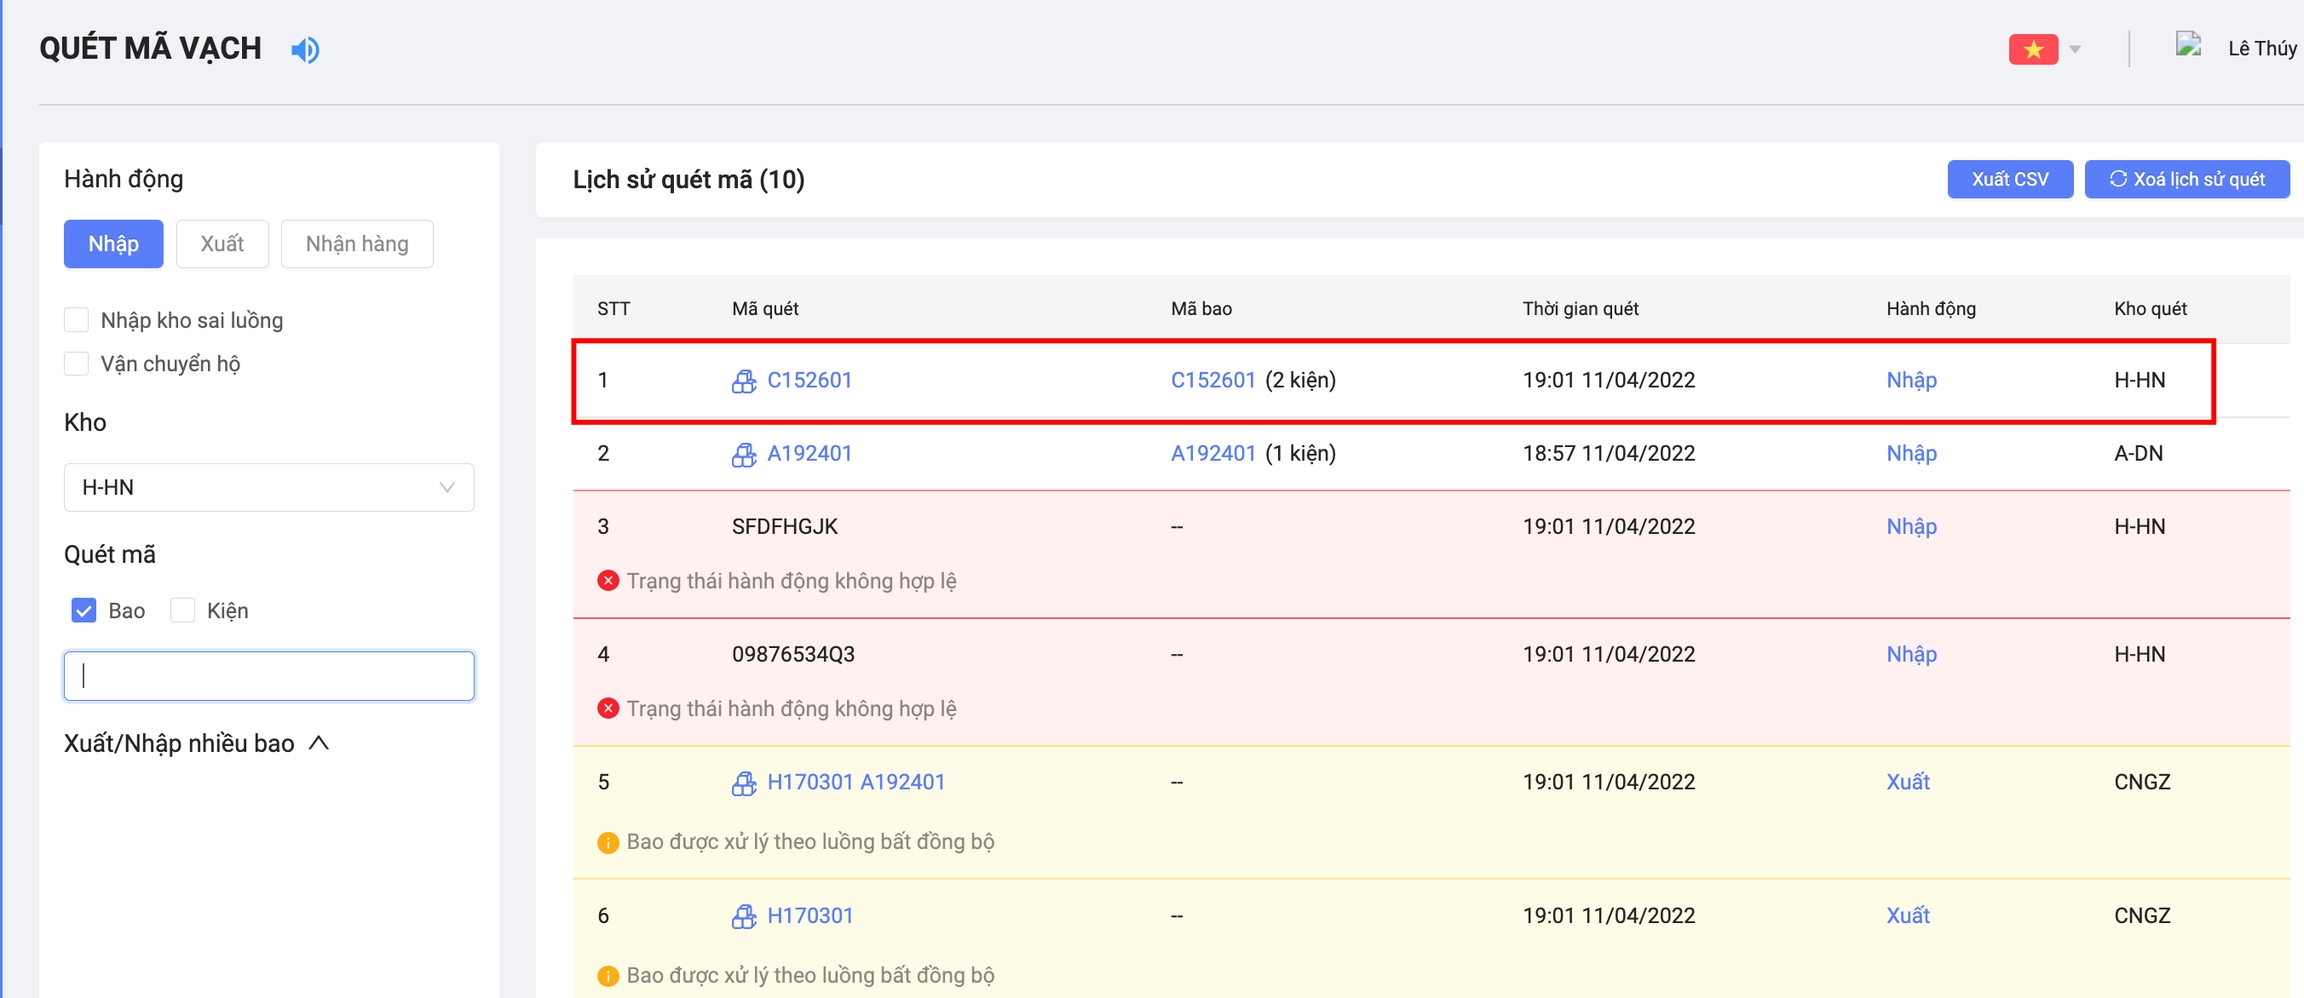This screenshot has height=998, width=2304.
Task: Click the 18:57 11/04/2022 time cell
Action: coord(1609,453)
